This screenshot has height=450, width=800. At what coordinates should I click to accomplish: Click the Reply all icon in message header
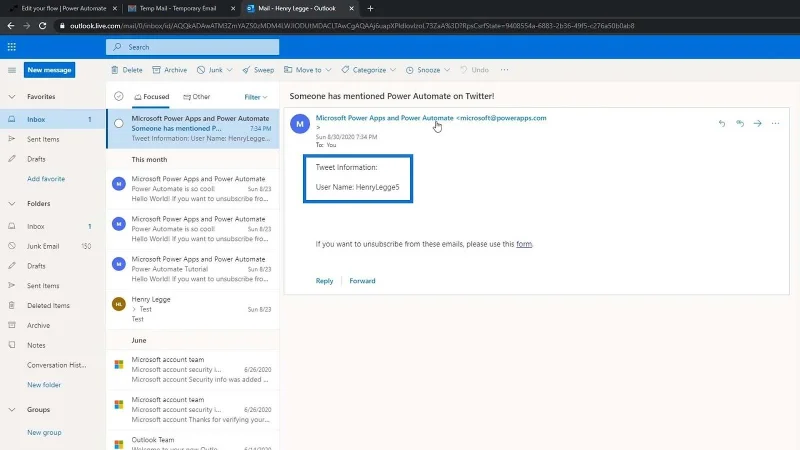pyautogui.click(x=740, y=123)
